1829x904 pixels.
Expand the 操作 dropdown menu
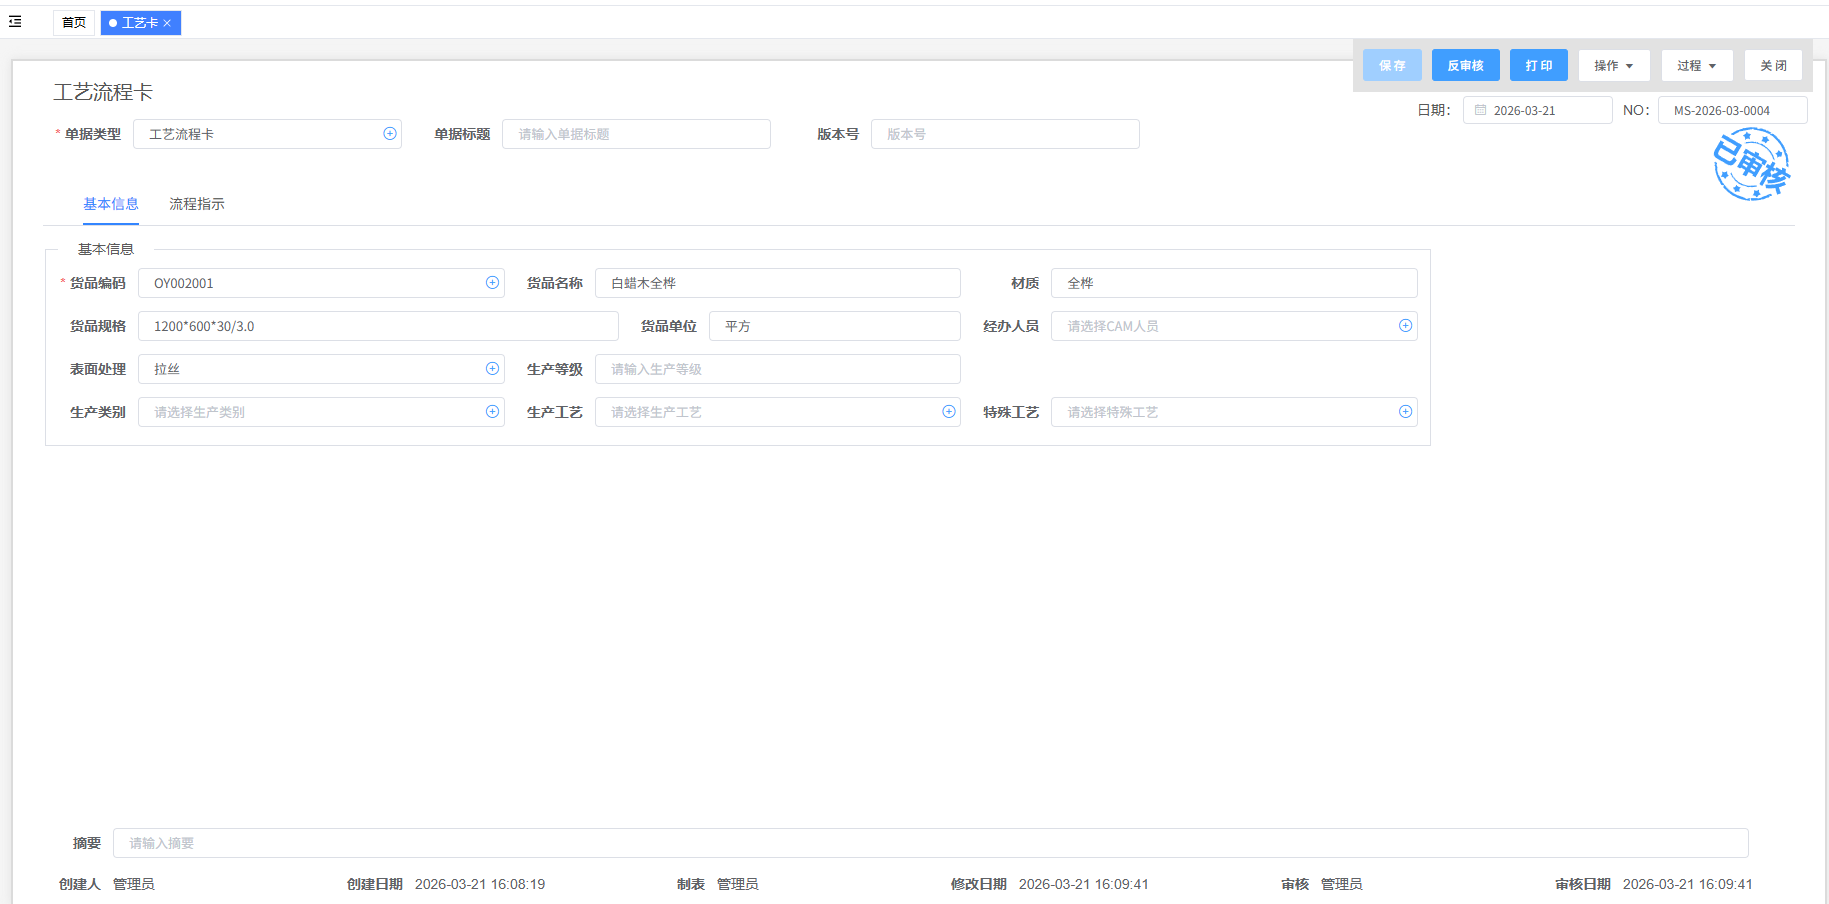[1613, 66]
